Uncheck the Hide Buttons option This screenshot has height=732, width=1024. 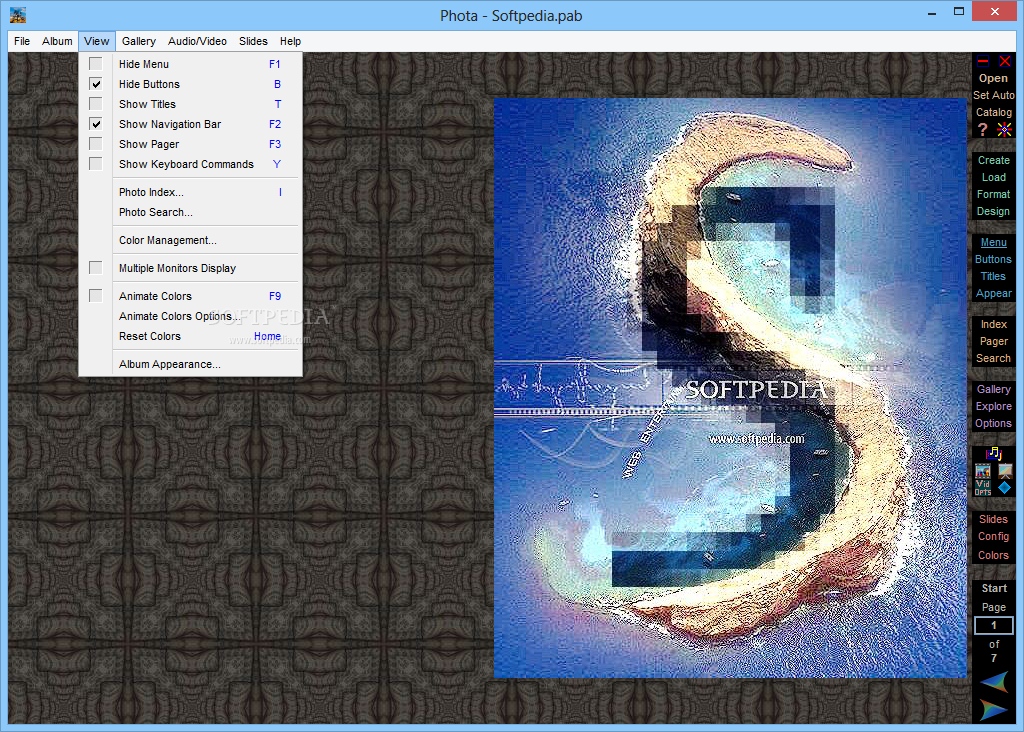point(95,84)
